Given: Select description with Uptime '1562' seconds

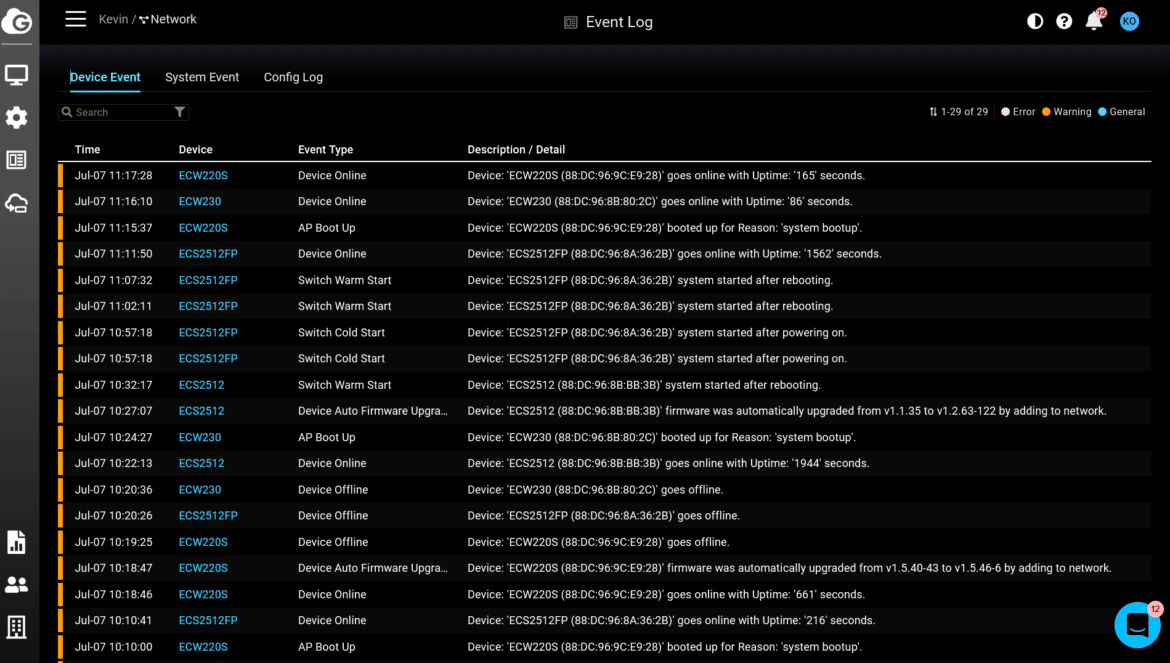Looking at the screenshot, I should point(675,254).
